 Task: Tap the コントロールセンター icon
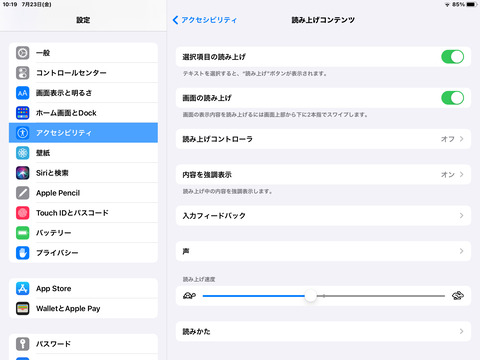[x=23, y=73]
